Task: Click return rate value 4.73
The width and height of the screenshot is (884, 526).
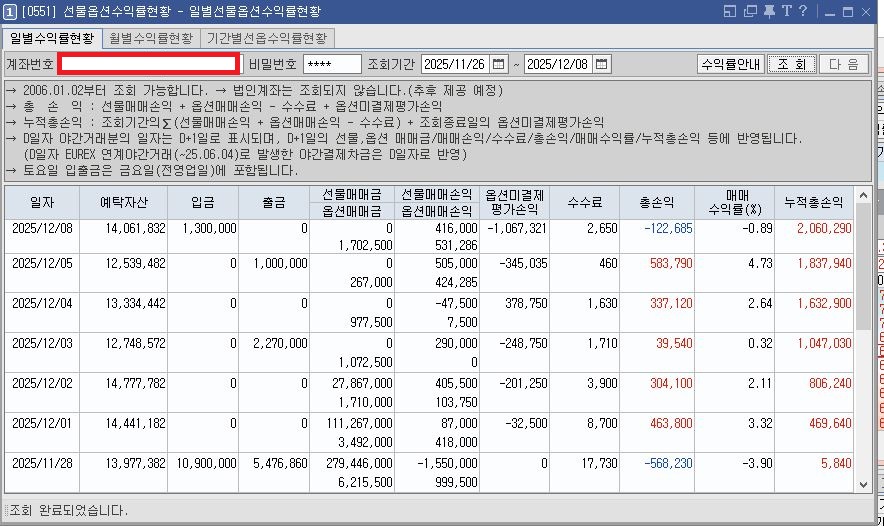Action: (x=760, y=263)
